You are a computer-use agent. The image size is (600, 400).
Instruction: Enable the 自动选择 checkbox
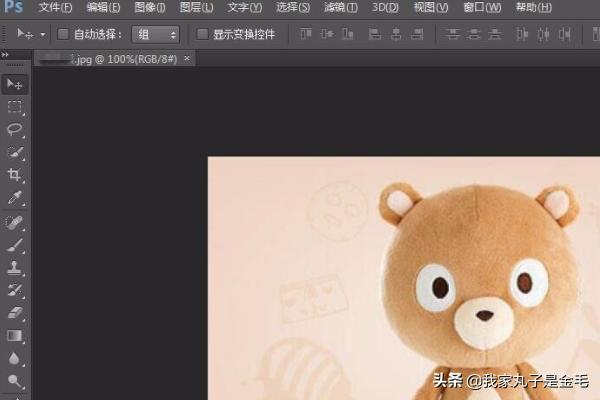(63, 34)
